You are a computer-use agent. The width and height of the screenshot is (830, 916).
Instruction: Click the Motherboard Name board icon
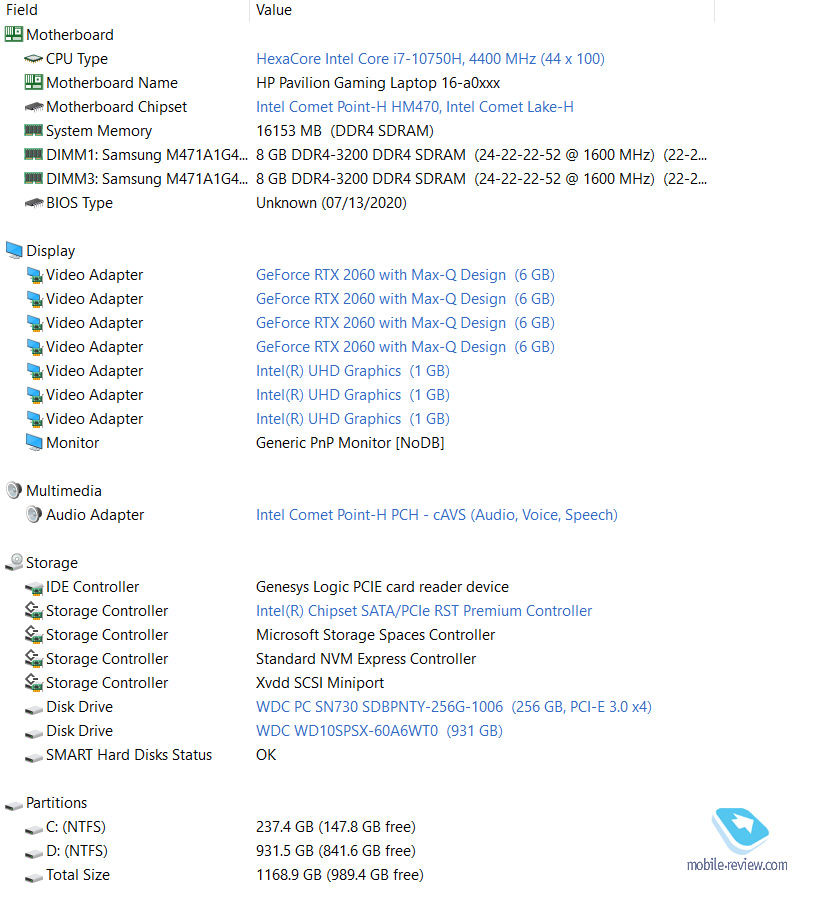pos(33,82)
